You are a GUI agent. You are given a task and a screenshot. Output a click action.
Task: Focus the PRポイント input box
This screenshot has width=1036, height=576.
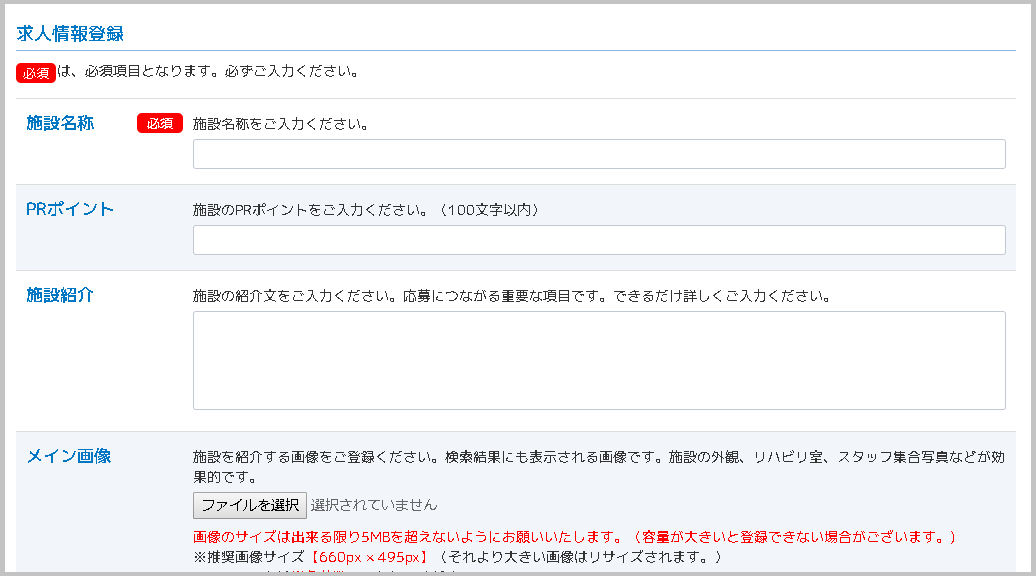598,240
